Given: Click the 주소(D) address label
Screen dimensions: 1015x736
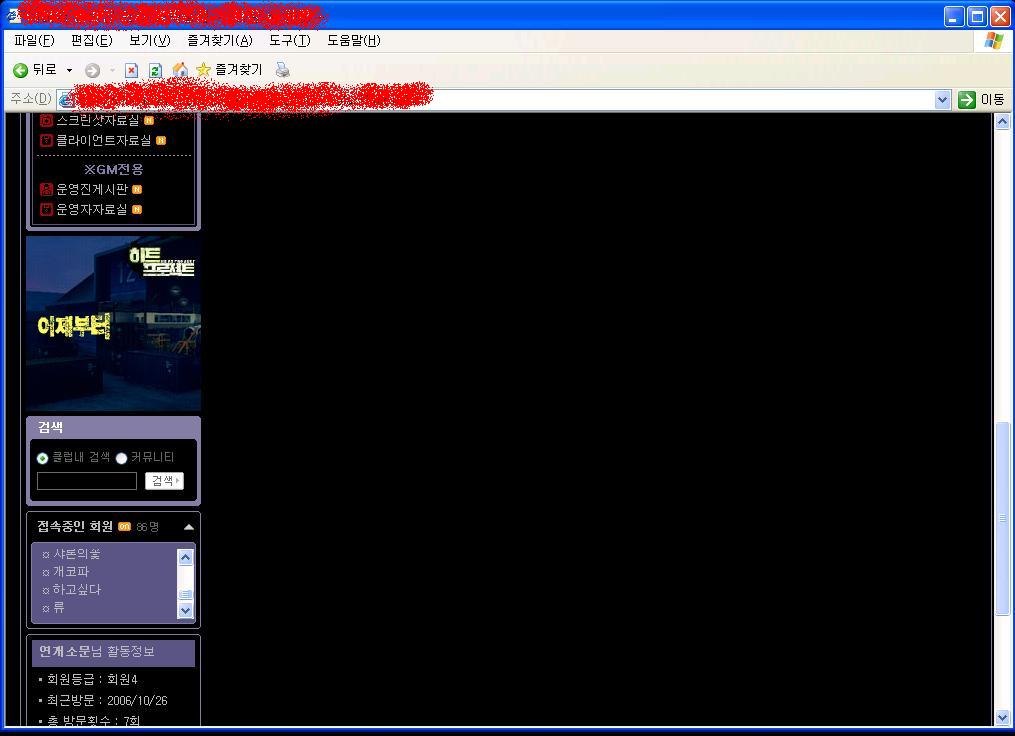Looking at the screenshot, I should [x=30, y=99].
